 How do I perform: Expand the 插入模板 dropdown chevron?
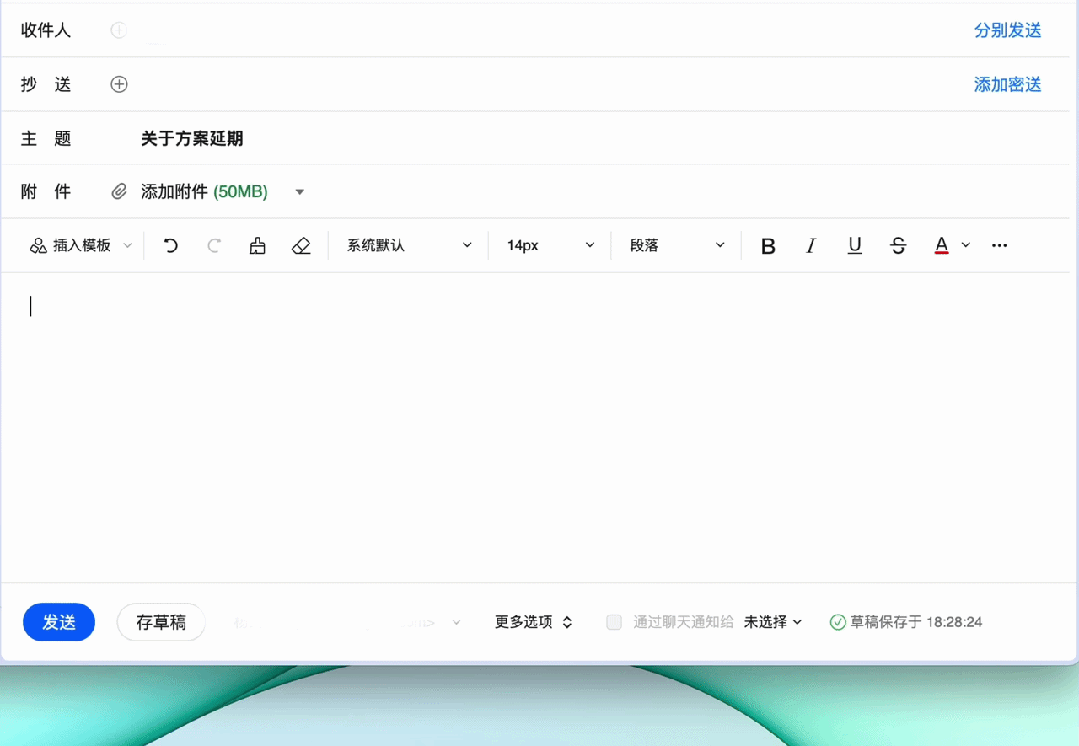127,246
